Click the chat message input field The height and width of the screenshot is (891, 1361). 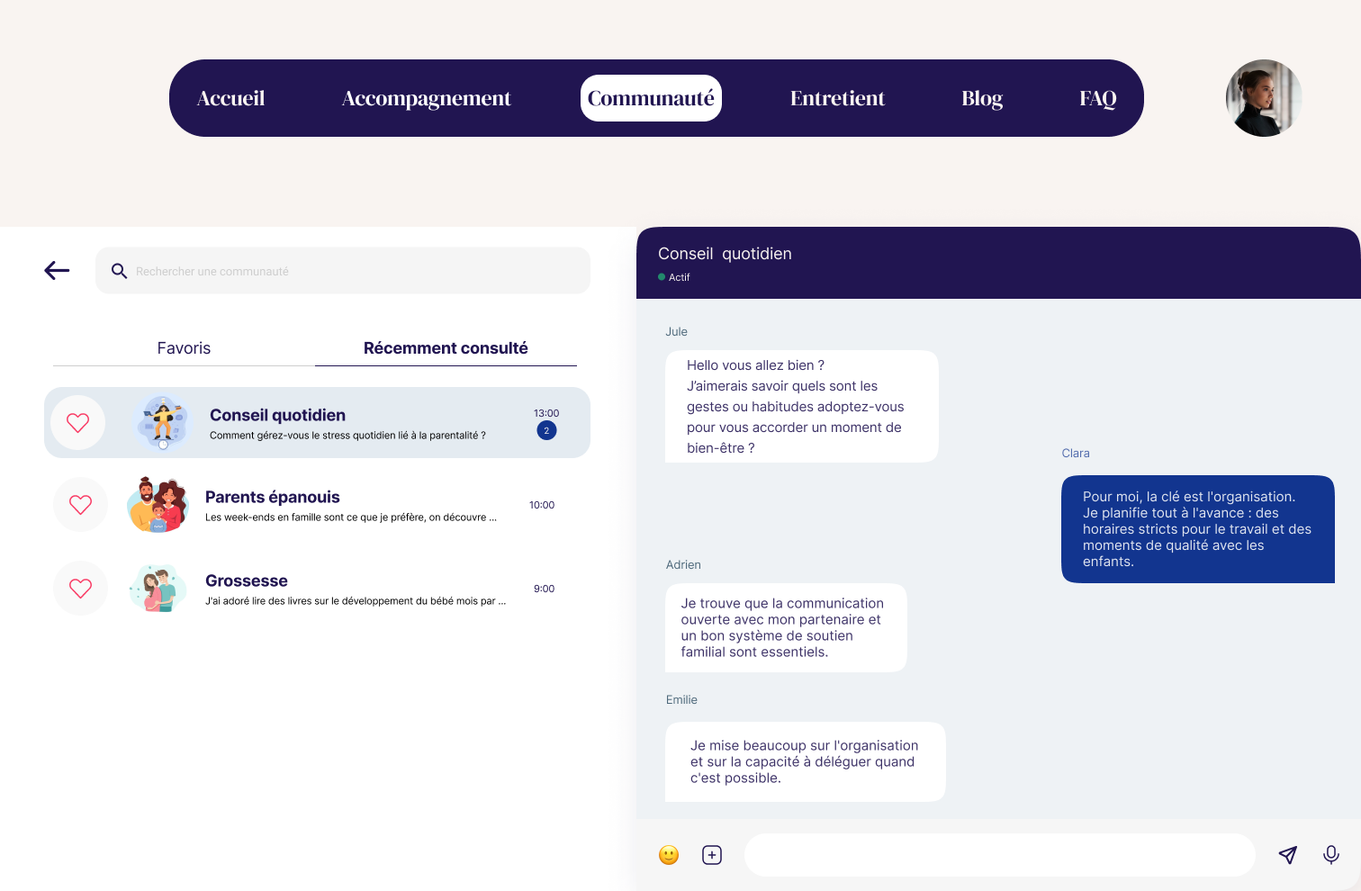click(999, 855)
